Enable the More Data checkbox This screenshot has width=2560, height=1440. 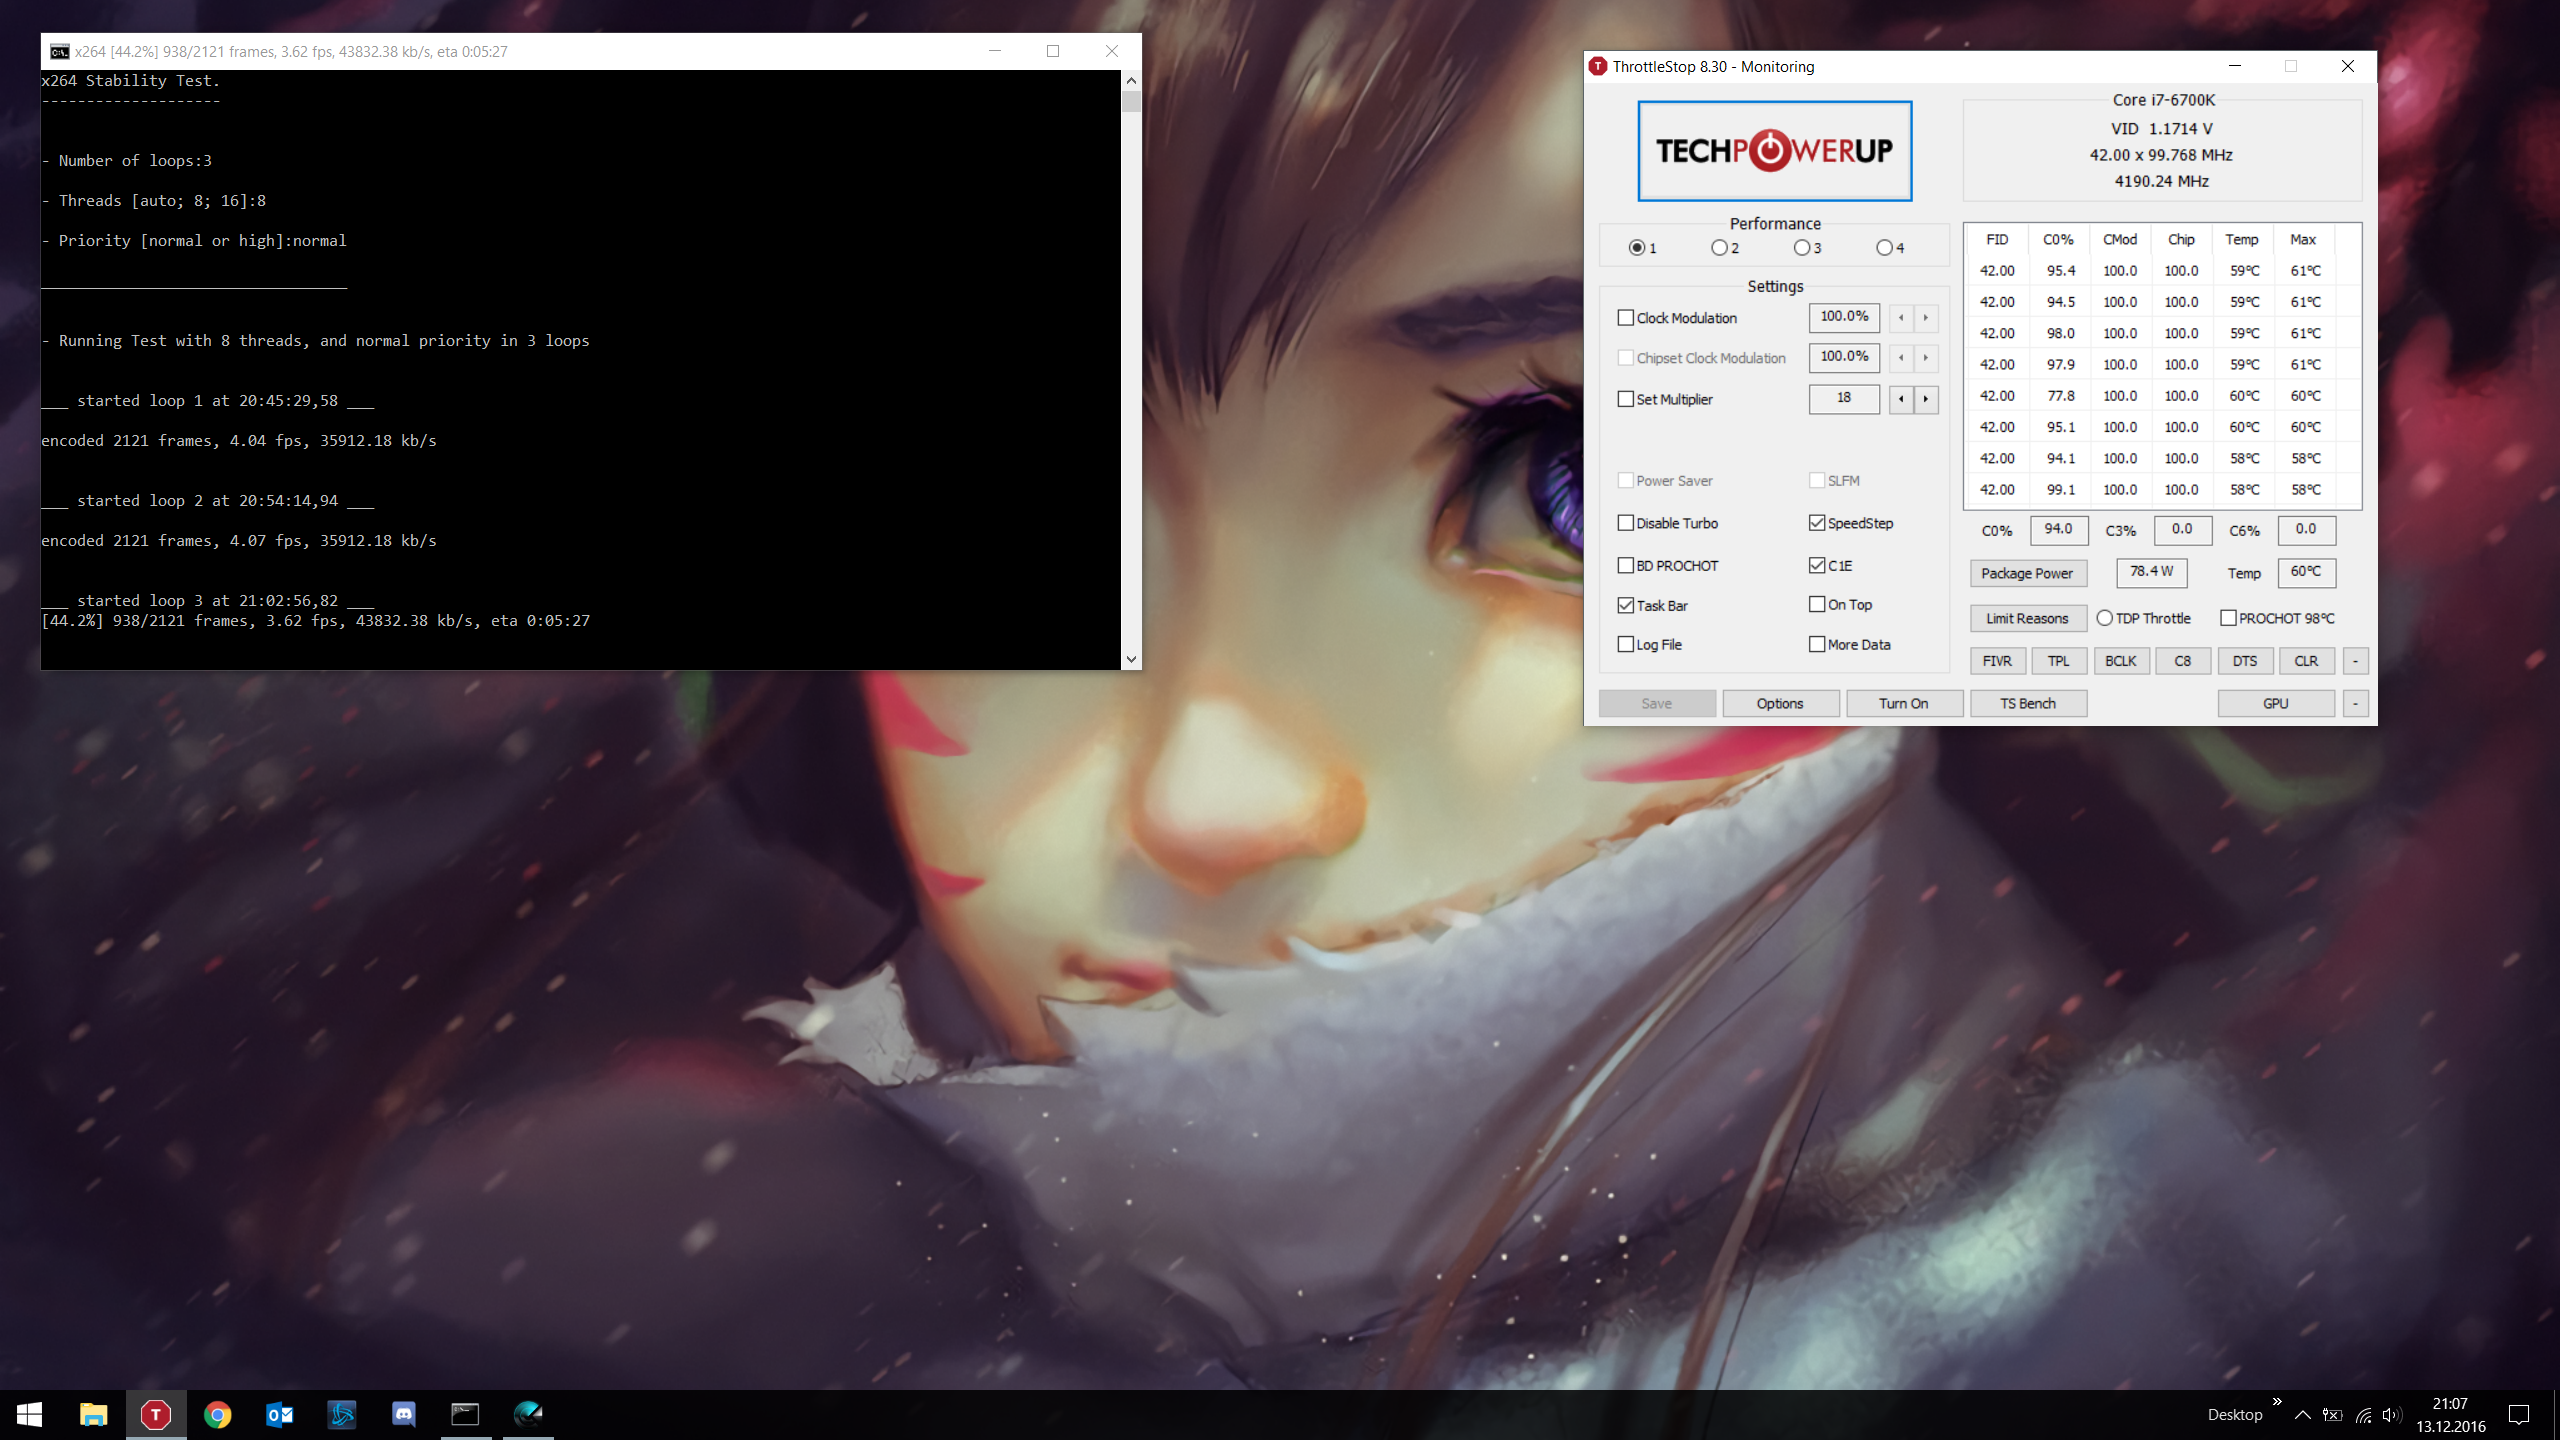coord(1817,645)
